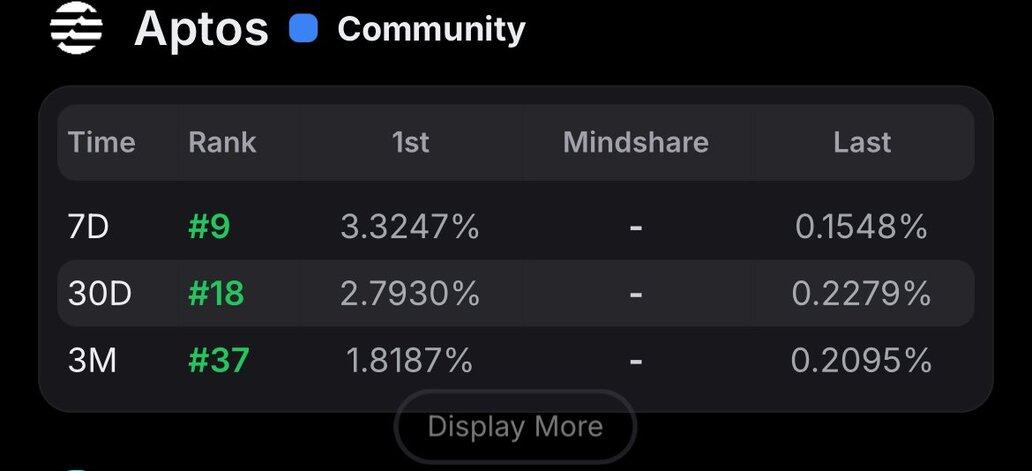The width and height of the screenshot is (1032, 471).
Task: Click the green #18 rank
Action: pos(216,293)
